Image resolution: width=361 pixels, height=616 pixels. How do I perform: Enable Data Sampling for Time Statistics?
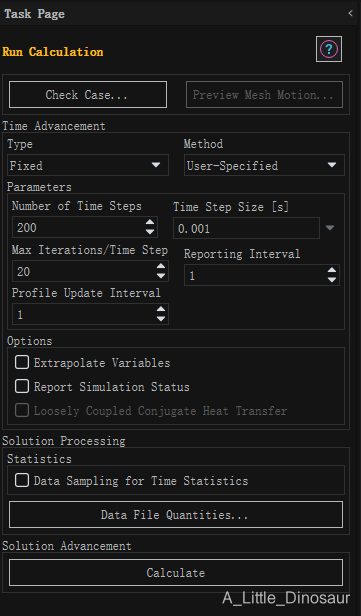pyautogui.click(x=22, y=480)
